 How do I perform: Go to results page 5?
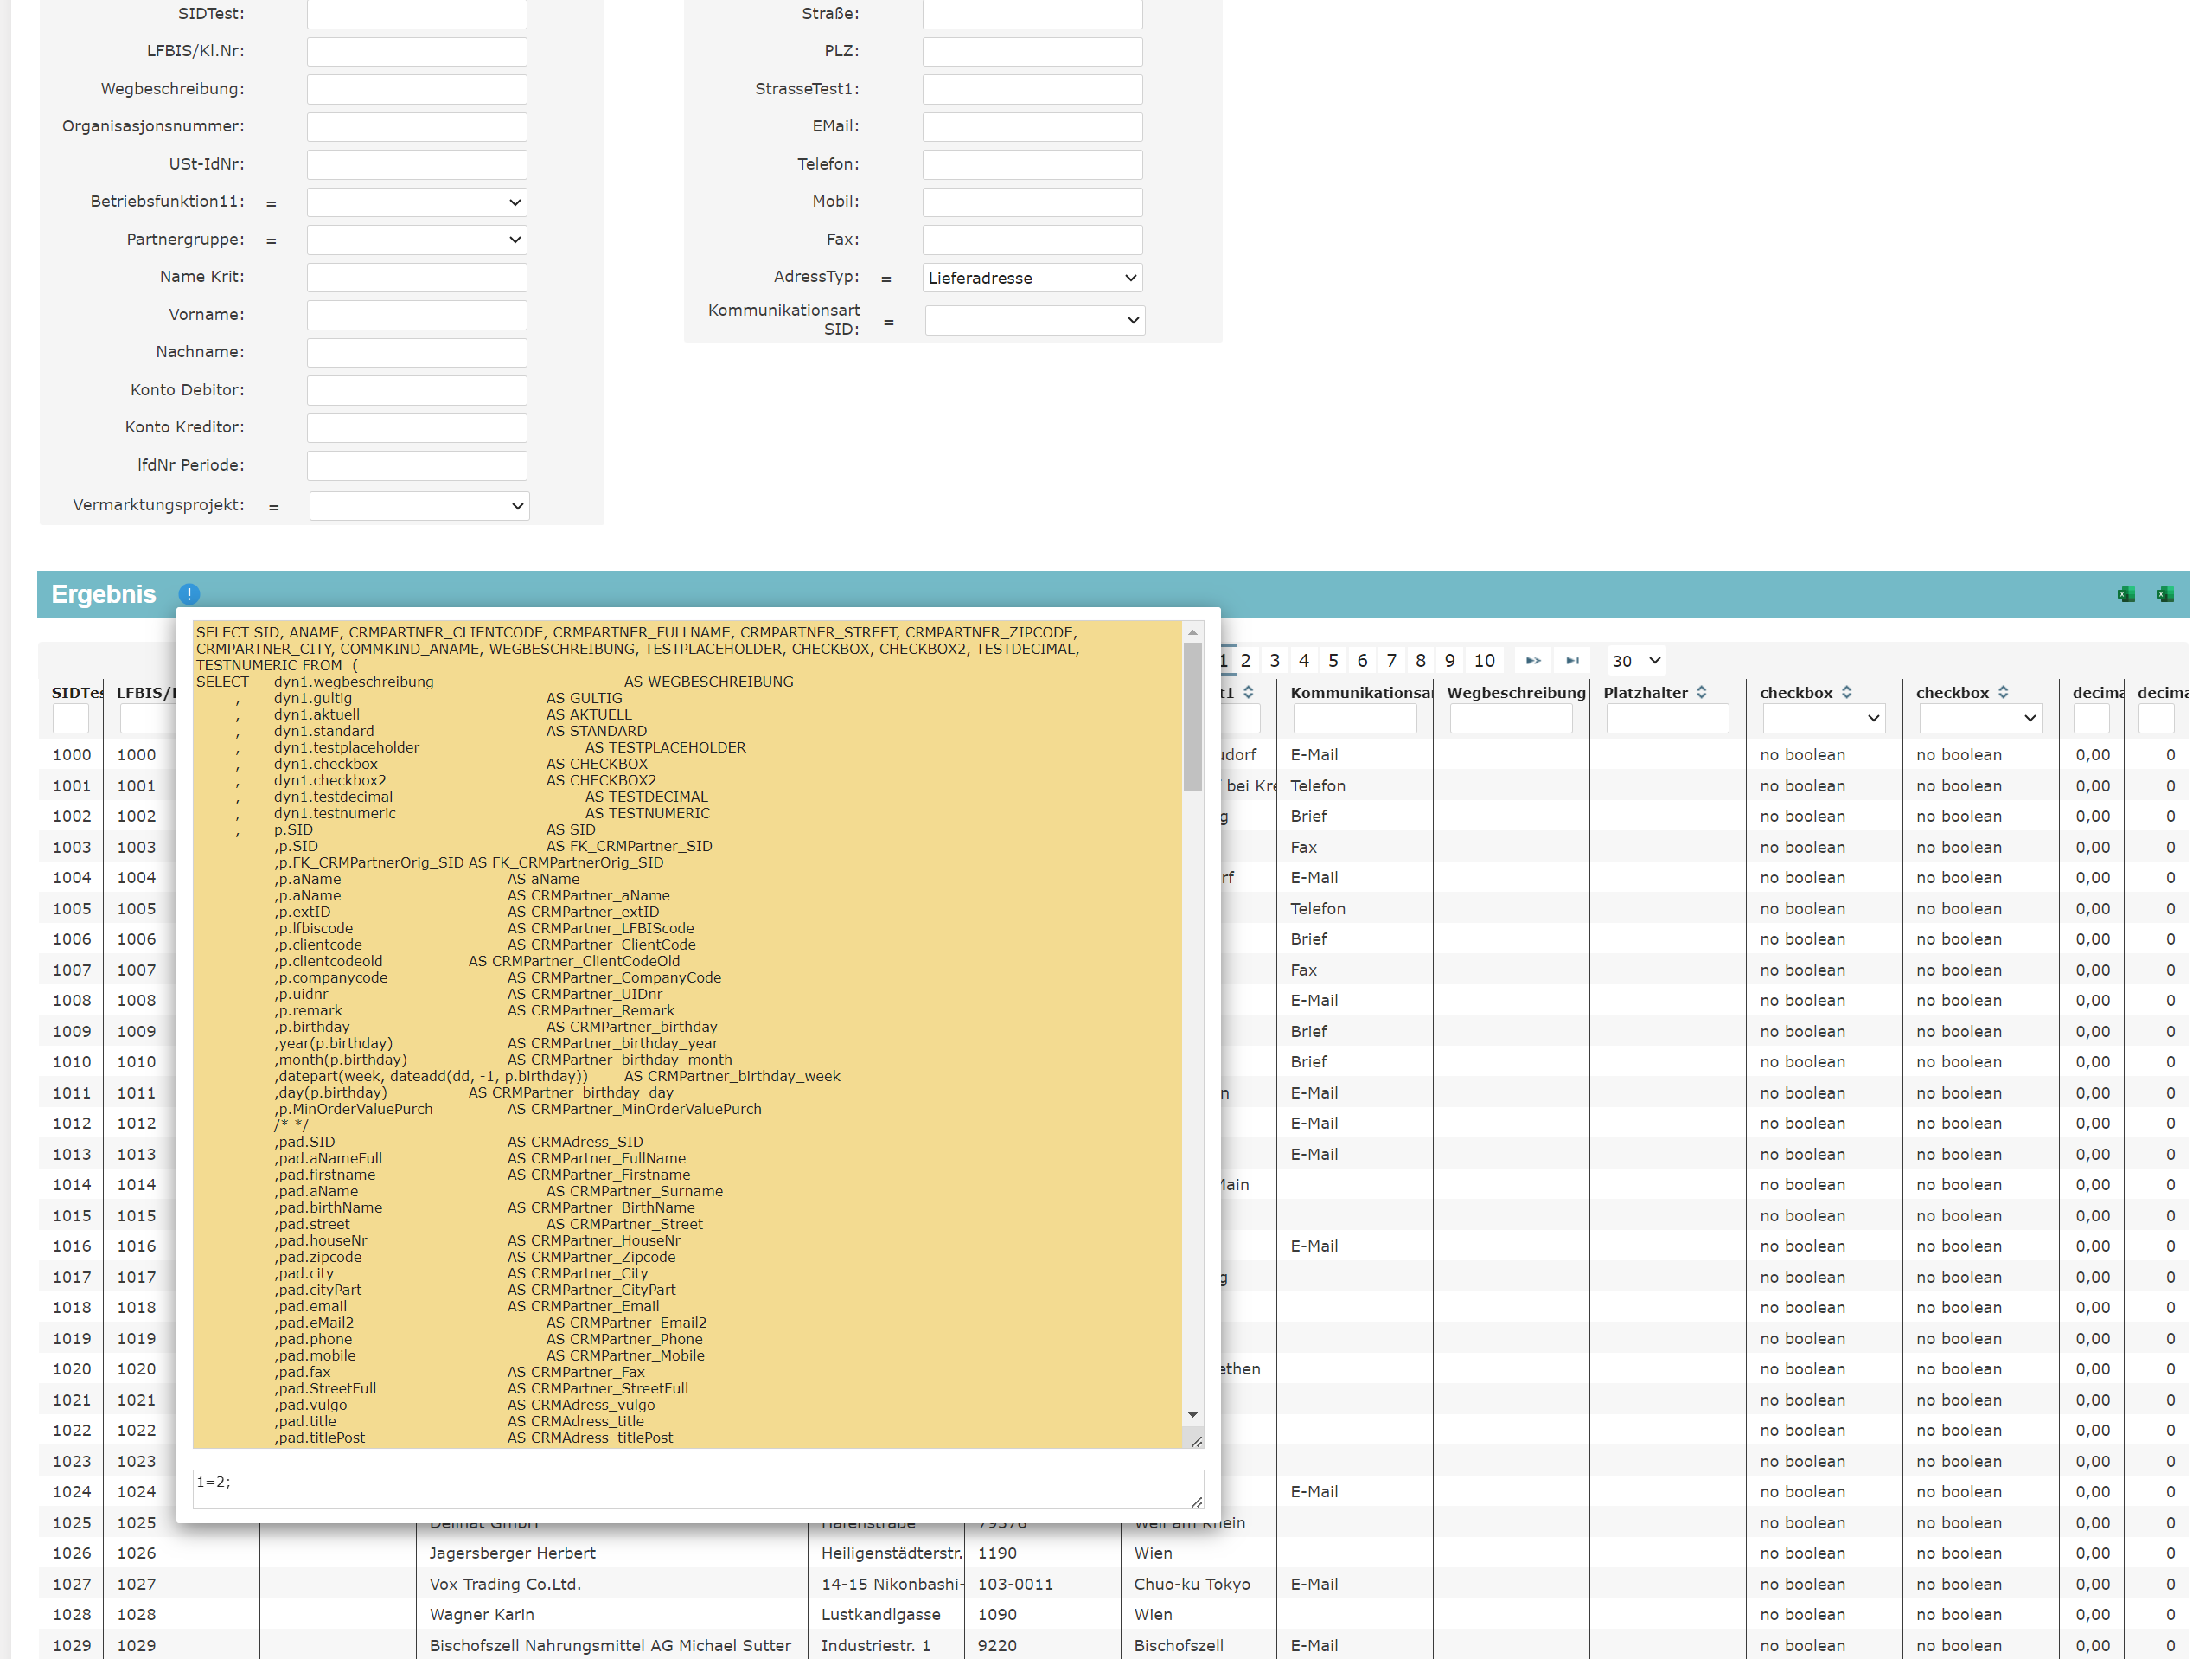point(1333,660)
